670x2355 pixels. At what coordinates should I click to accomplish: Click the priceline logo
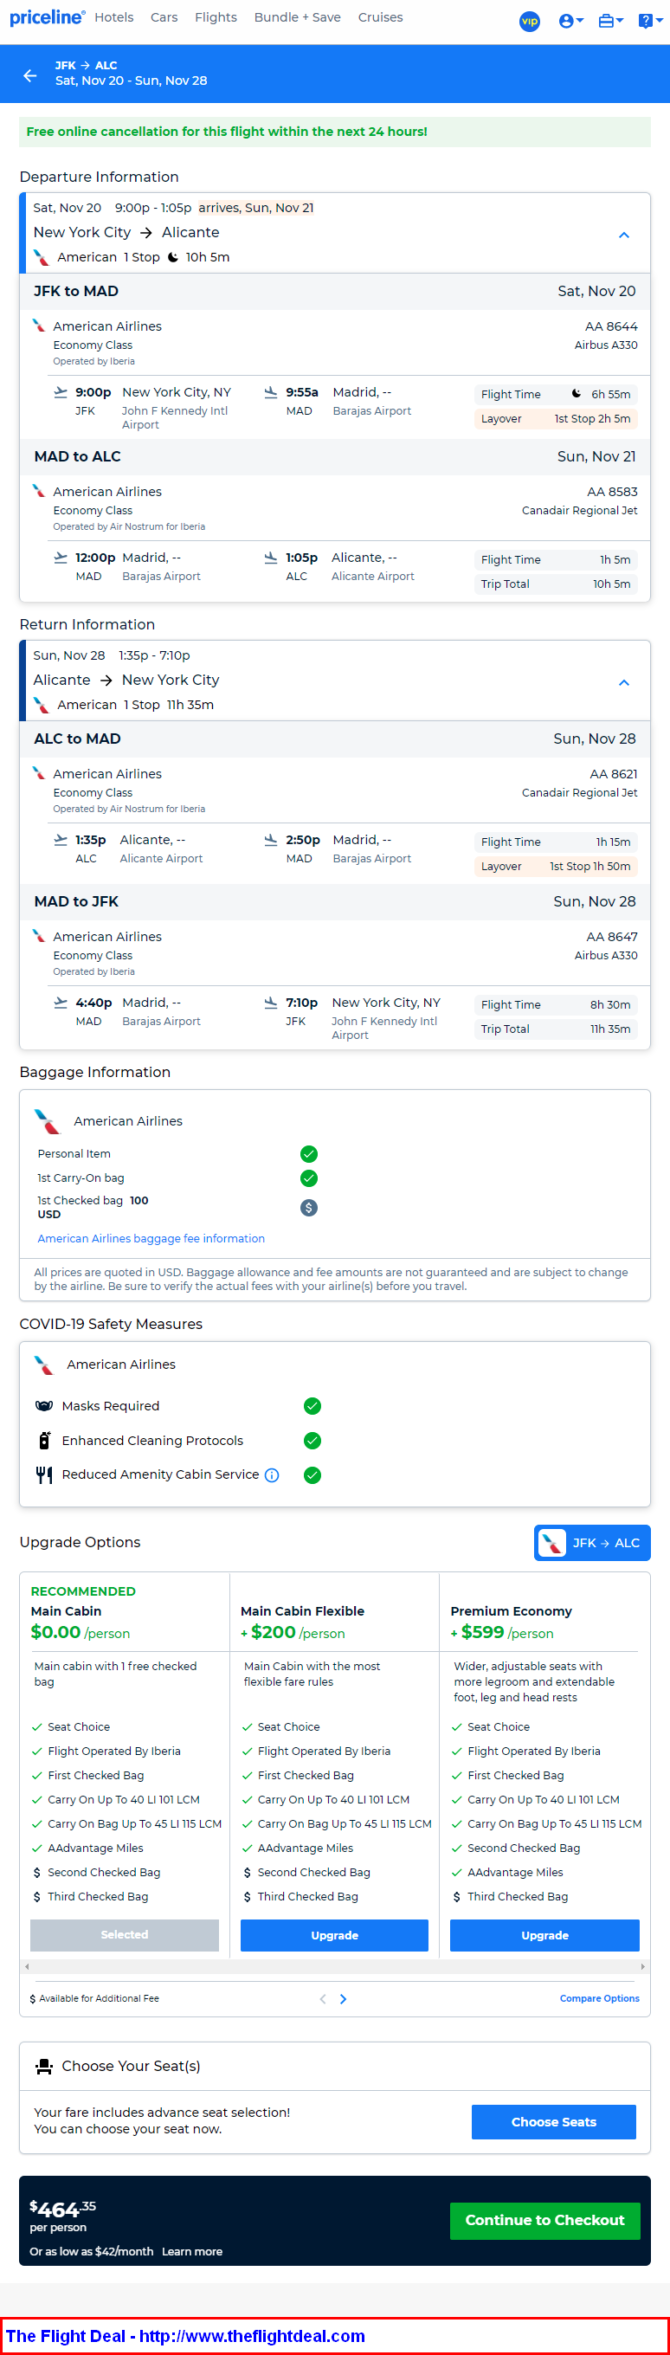(x=46, y=17)
